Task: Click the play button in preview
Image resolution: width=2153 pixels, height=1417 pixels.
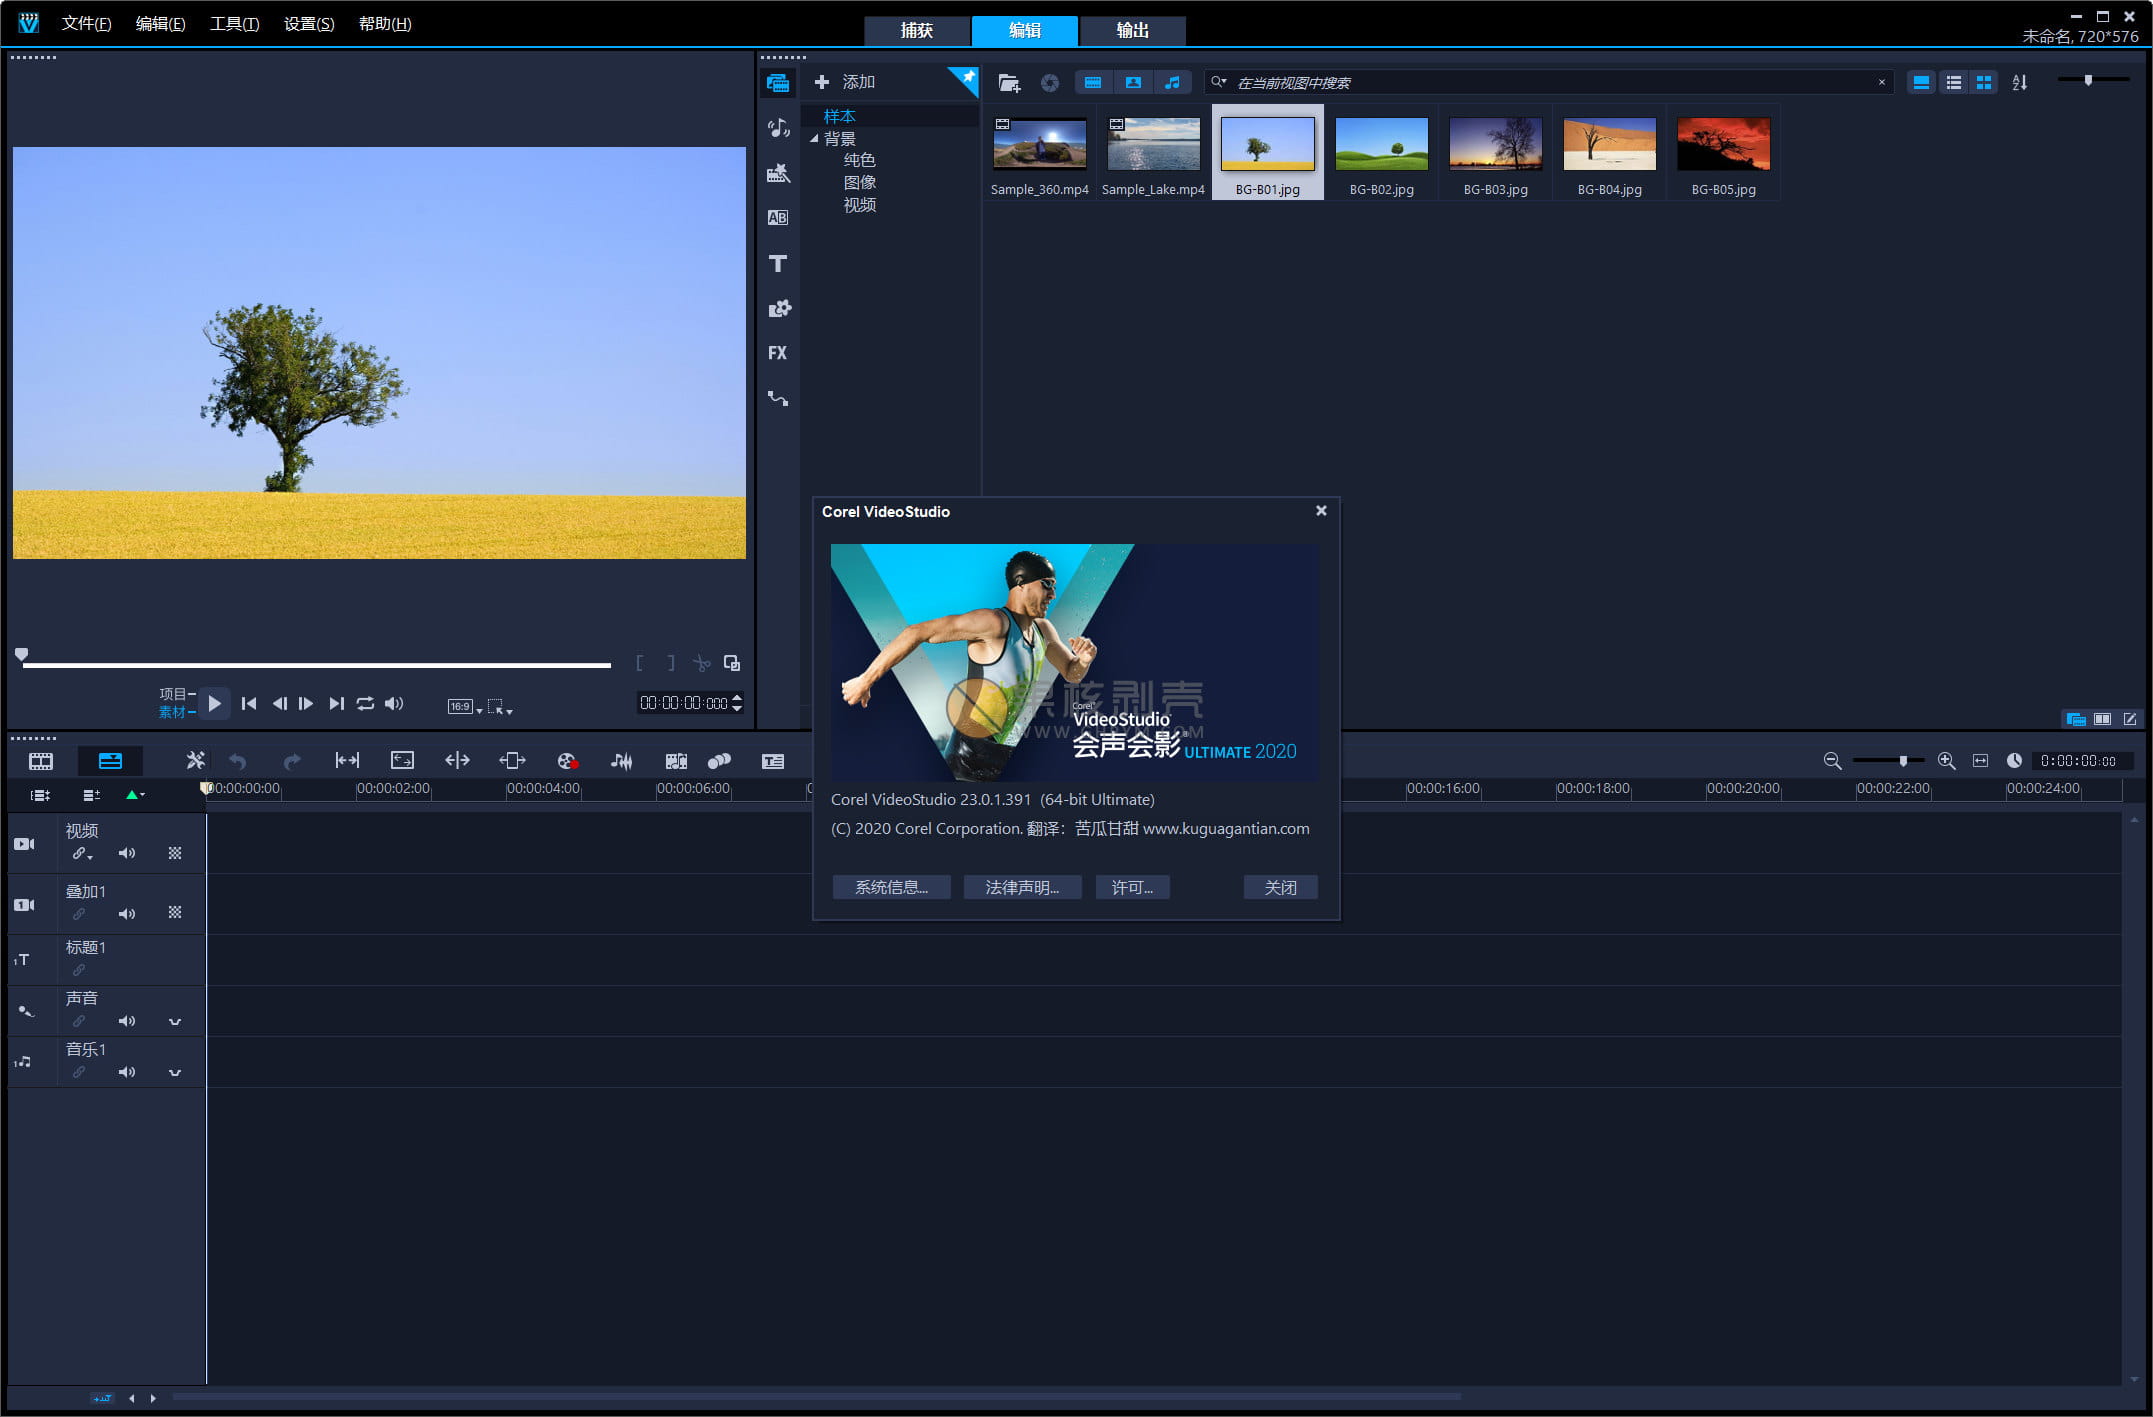Action: [x=214, y=703]
